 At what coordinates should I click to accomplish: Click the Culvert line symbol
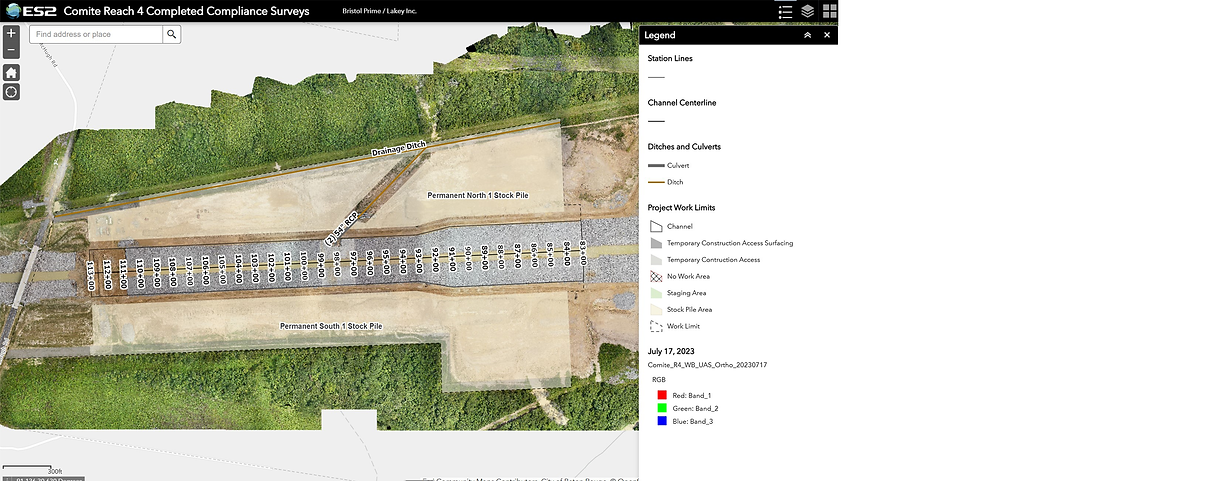(656, 166)
